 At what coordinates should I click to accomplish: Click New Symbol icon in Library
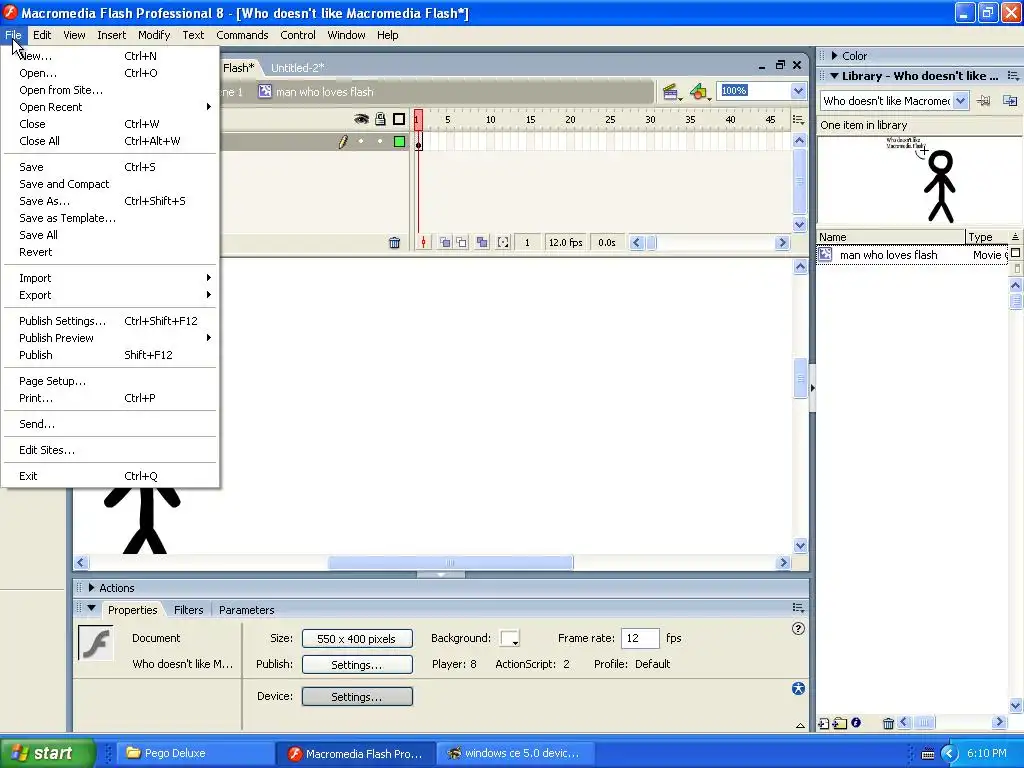pyautogui.click(x=824, y=723)
